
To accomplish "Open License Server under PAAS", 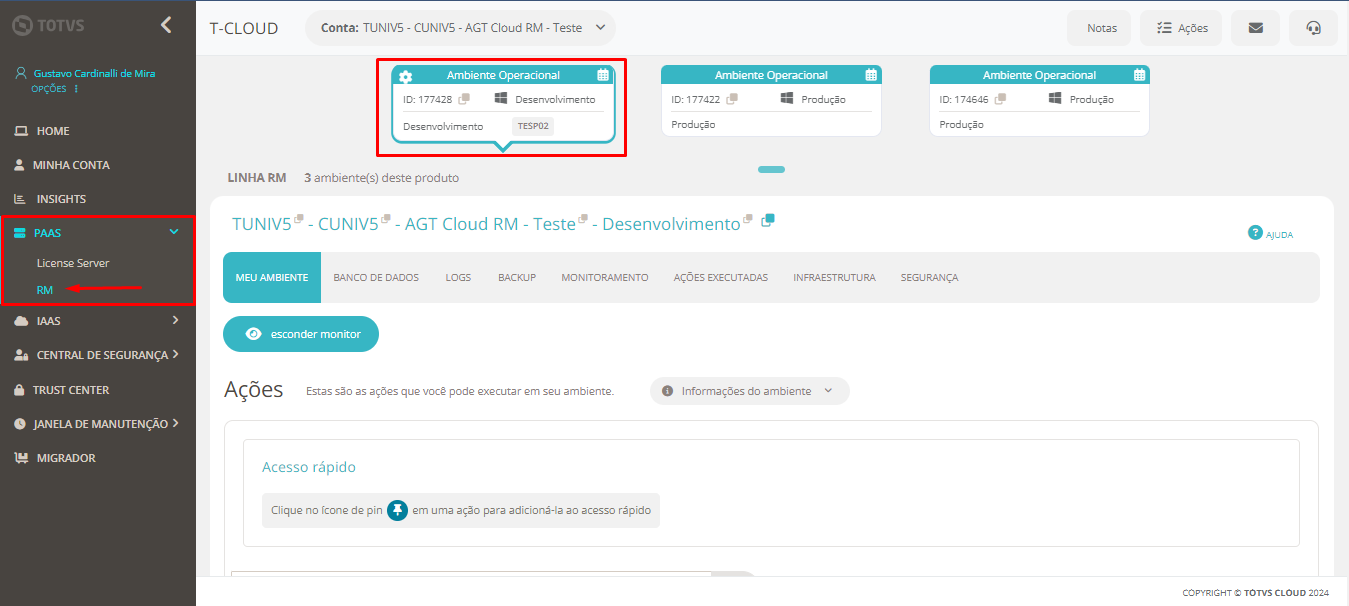I will point(73,263).
